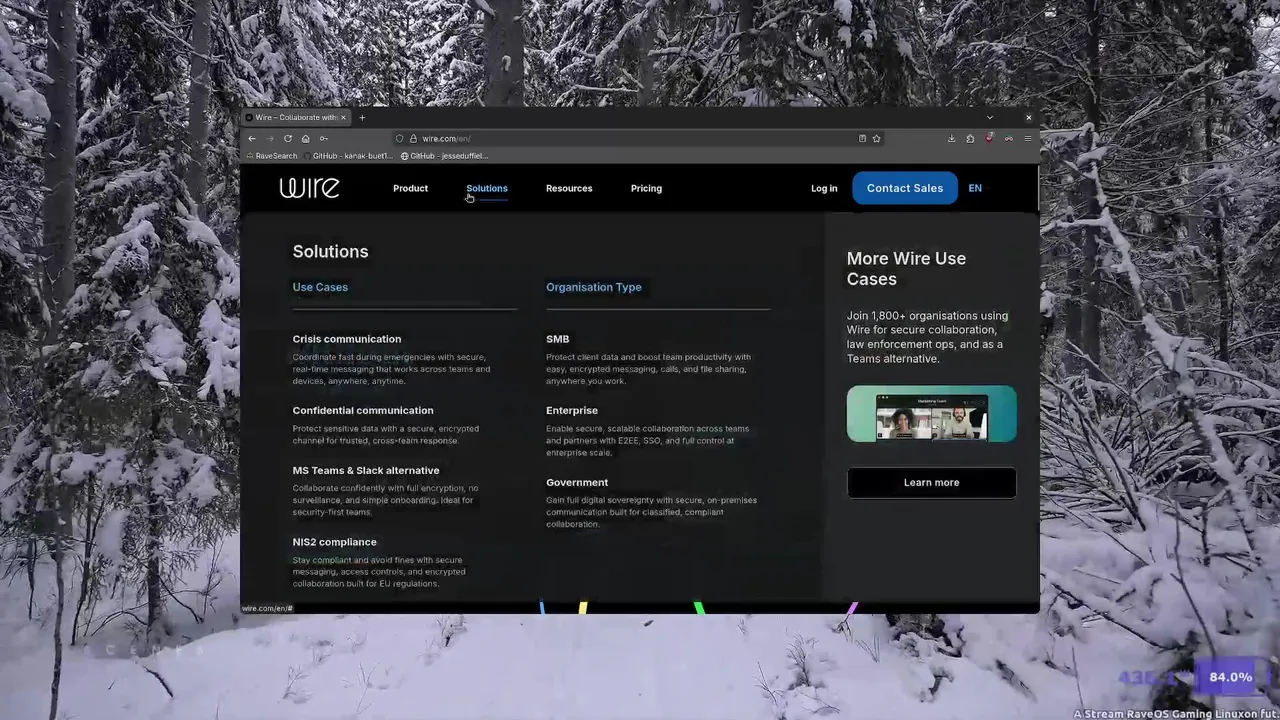Click the video call thumbnail image
This screenshot has width=1280, height=720.
pyautogui.click(x=932, y=414)
